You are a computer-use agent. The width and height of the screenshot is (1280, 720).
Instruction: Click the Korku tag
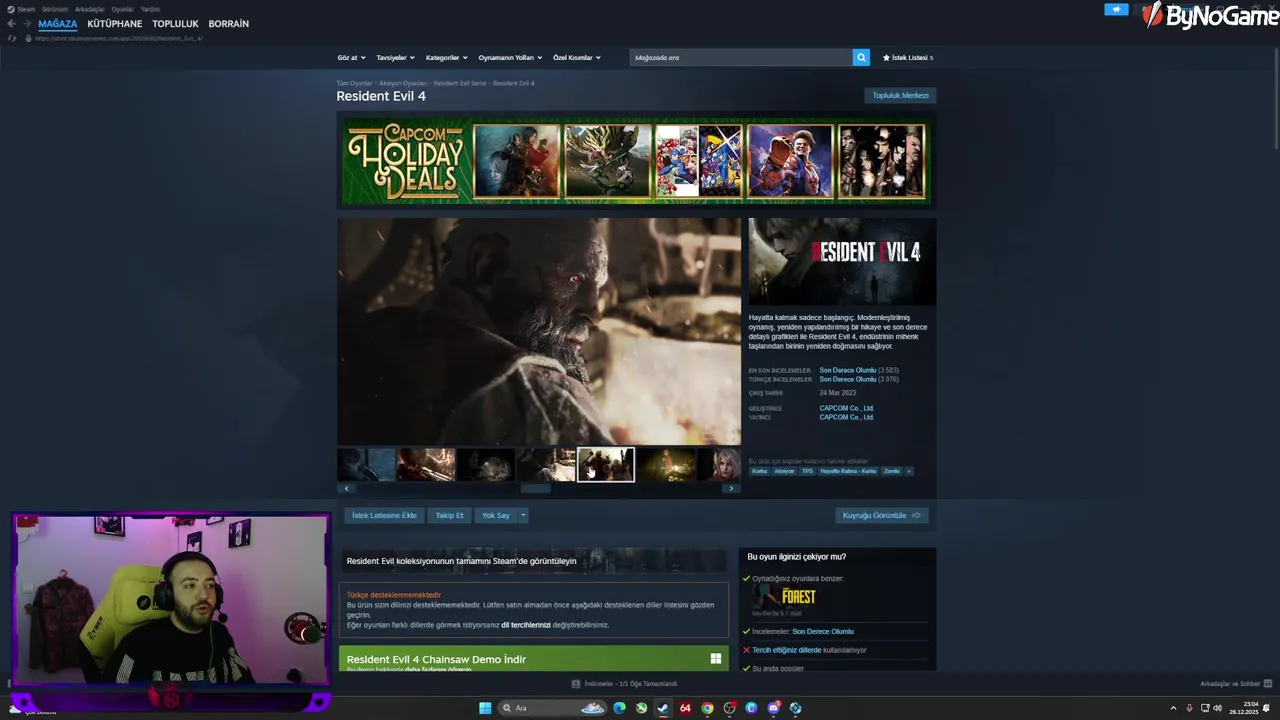coord(760,471)
